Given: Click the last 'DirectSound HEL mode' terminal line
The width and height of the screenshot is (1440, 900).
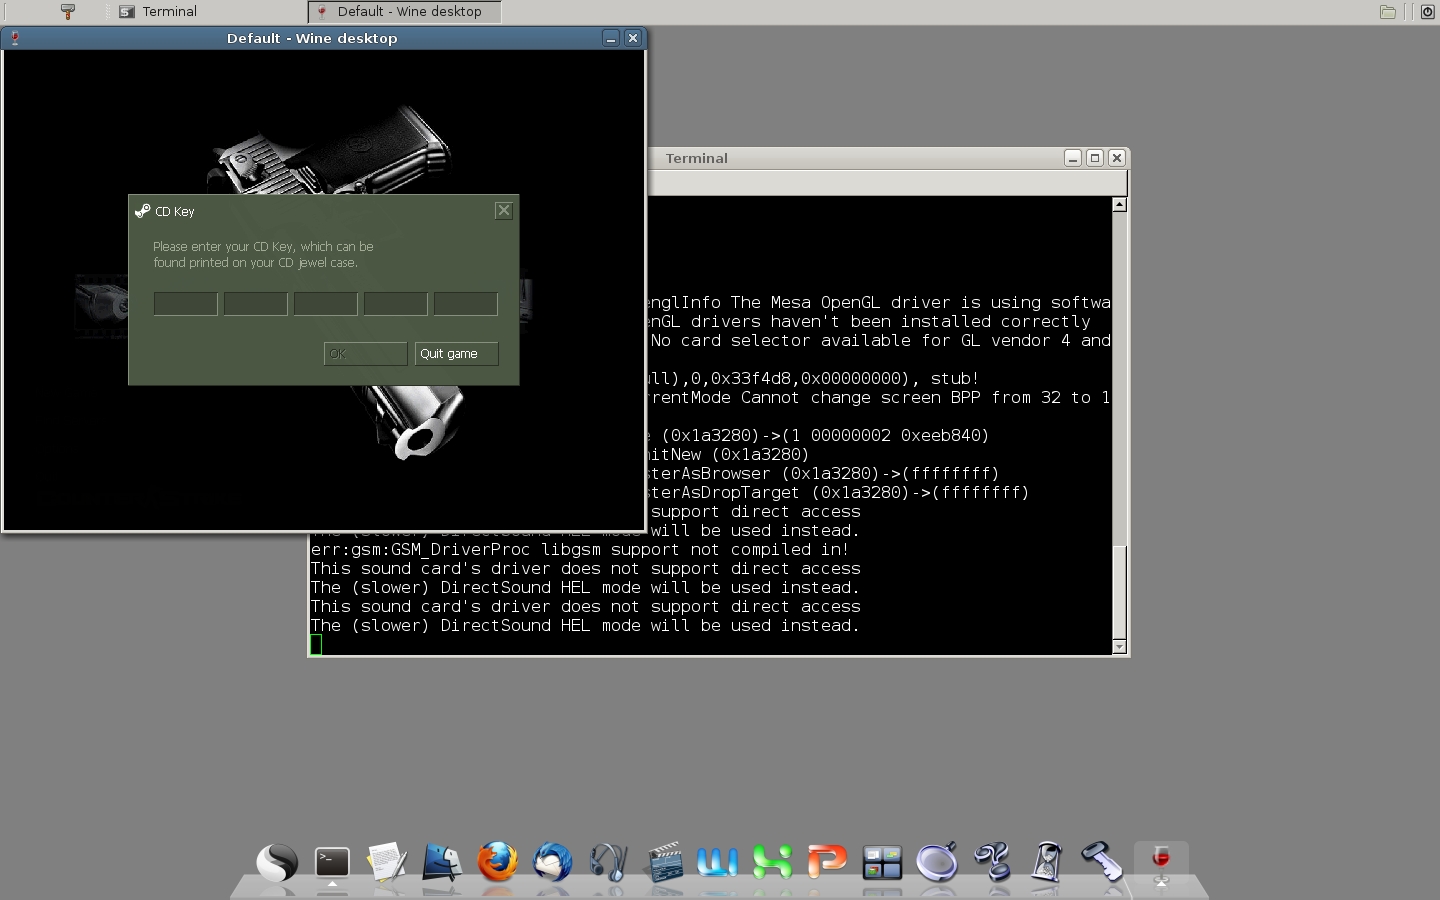Looking at the screenshot, I should (585, 626).
